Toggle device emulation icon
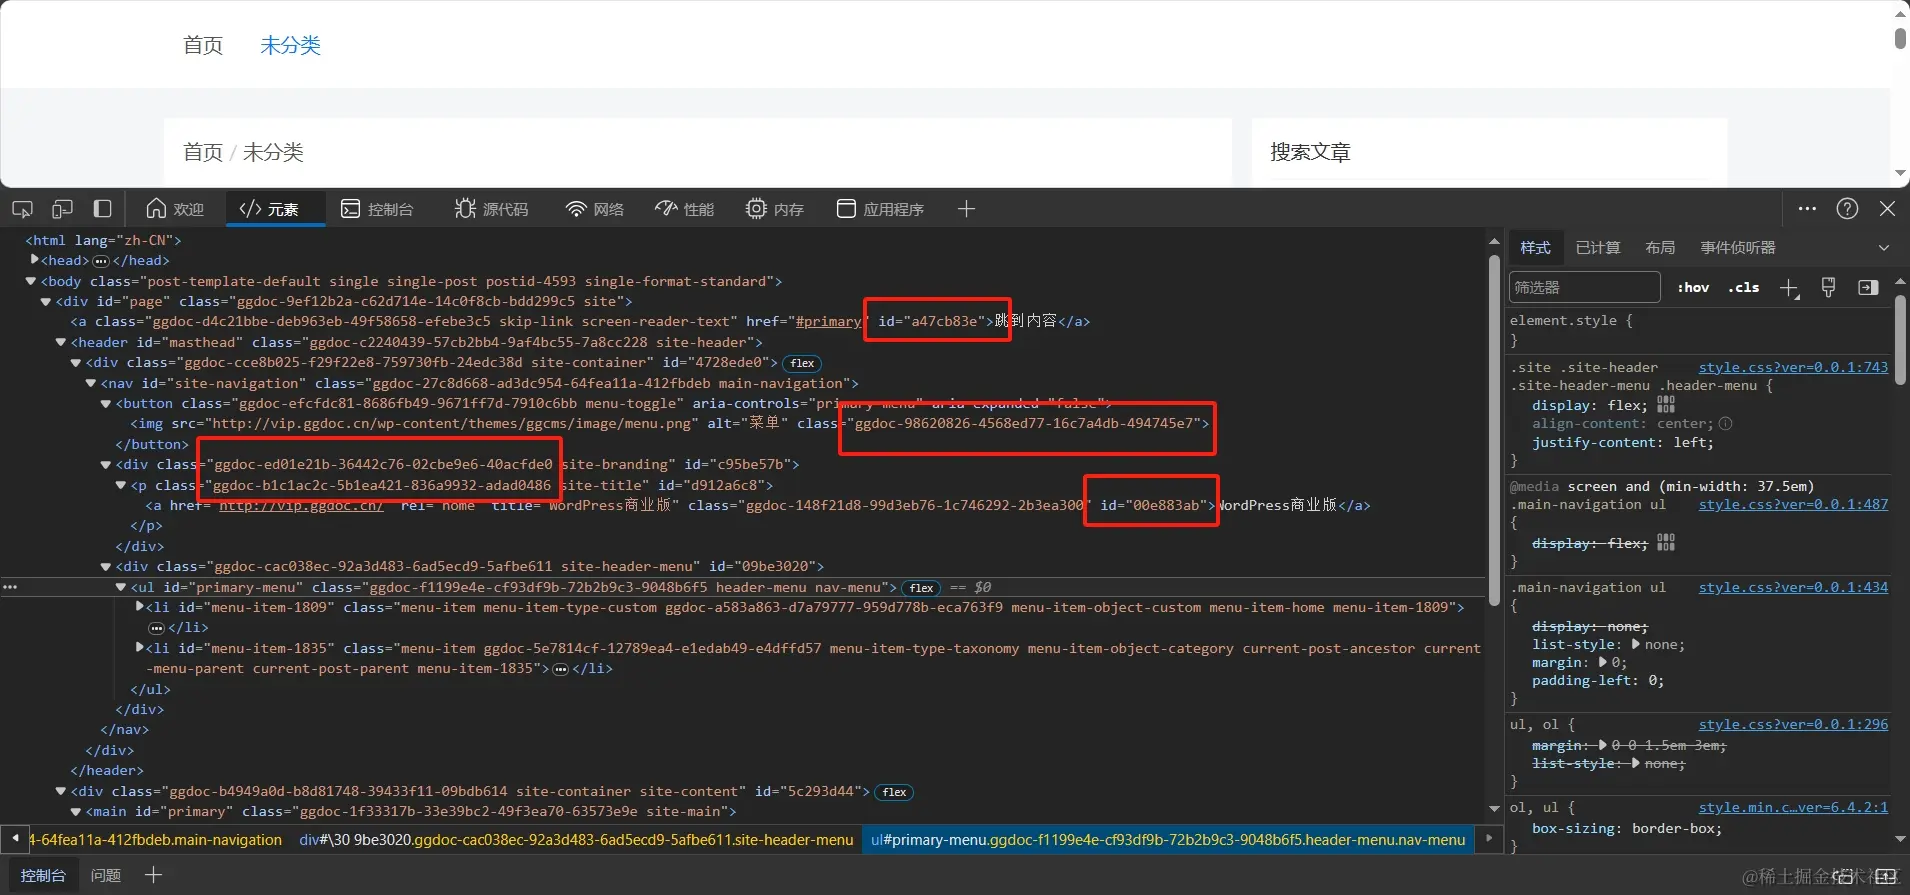This screenshot has height=895, width=1910. tap(62, 209)
